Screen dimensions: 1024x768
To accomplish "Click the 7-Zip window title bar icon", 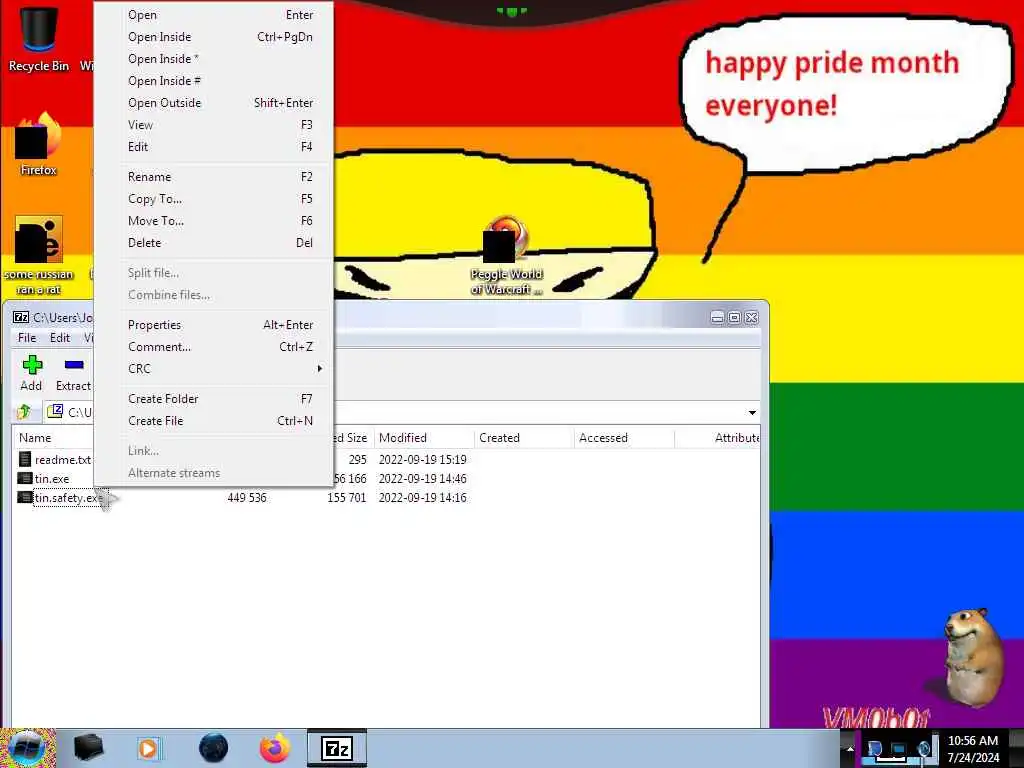I will point(21,317).
